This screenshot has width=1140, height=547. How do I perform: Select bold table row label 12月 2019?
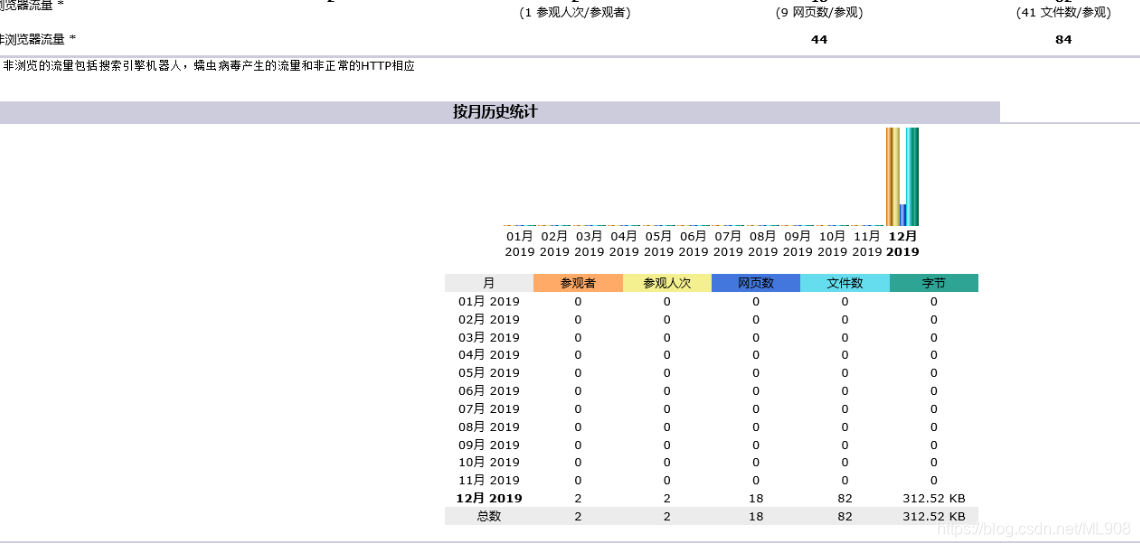[x=489, y=498]
